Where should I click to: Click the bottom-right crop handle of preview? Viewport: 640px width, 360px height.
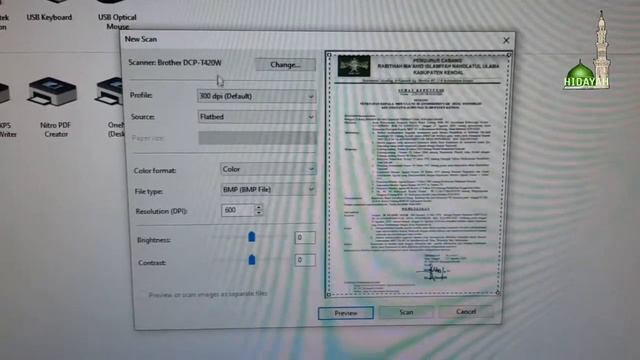click(x=498, y=292)
